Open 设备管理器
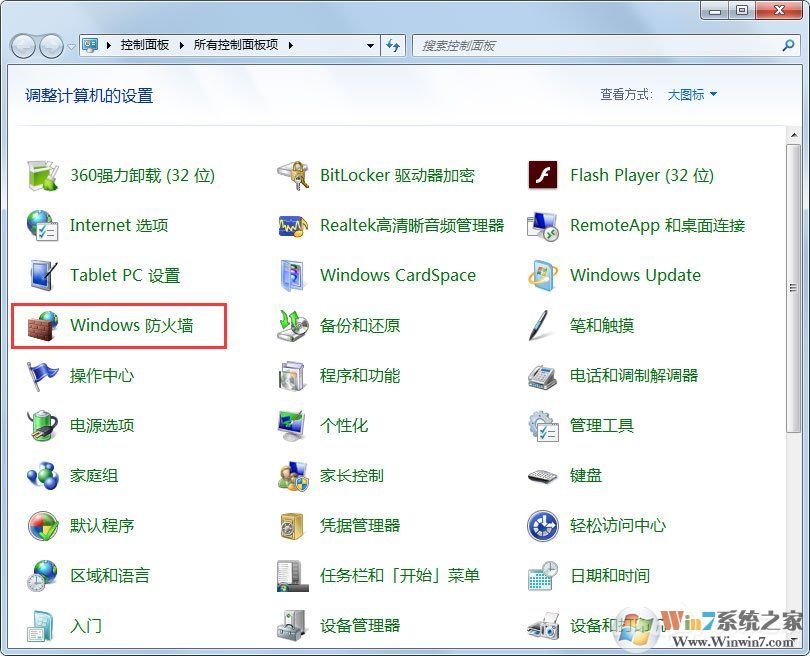 (x=359, y=625)
